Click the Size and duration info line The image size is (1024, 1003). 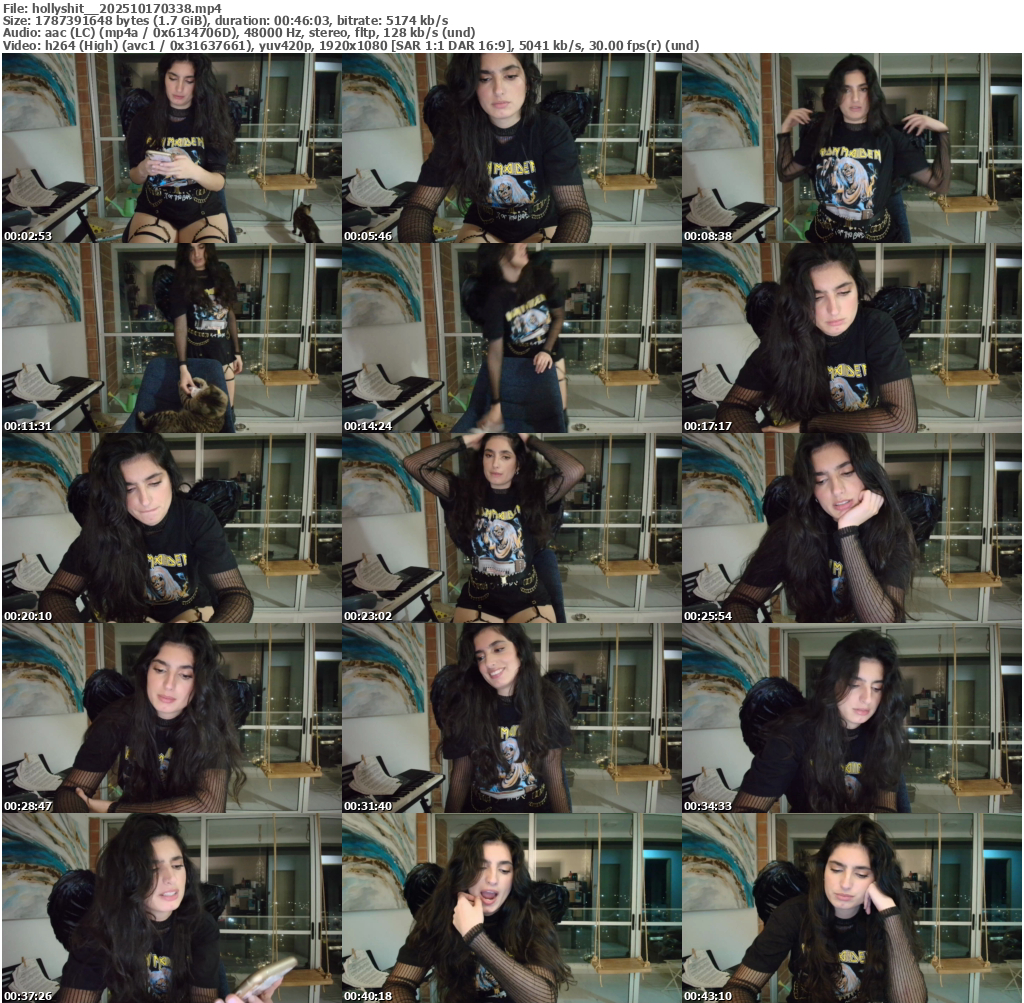click(225, 20)
